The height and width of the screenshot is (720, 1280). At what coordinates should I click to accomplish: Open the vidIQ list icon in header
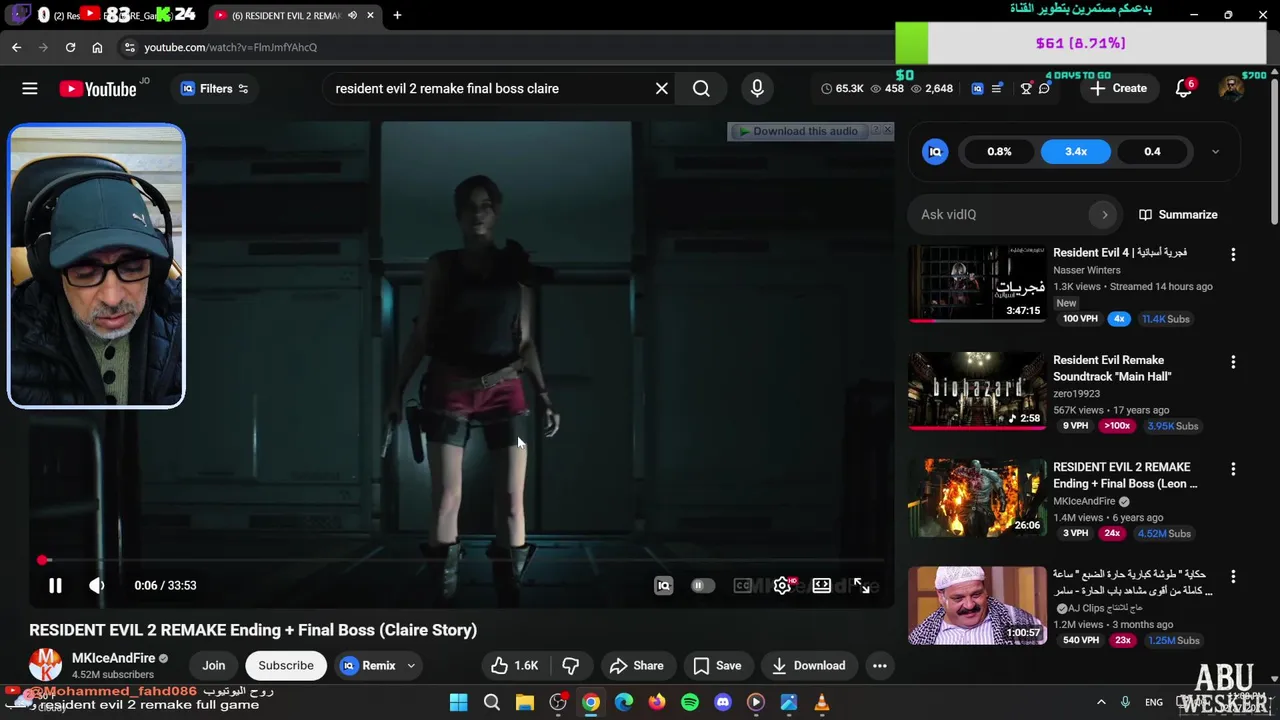point(997,89)
